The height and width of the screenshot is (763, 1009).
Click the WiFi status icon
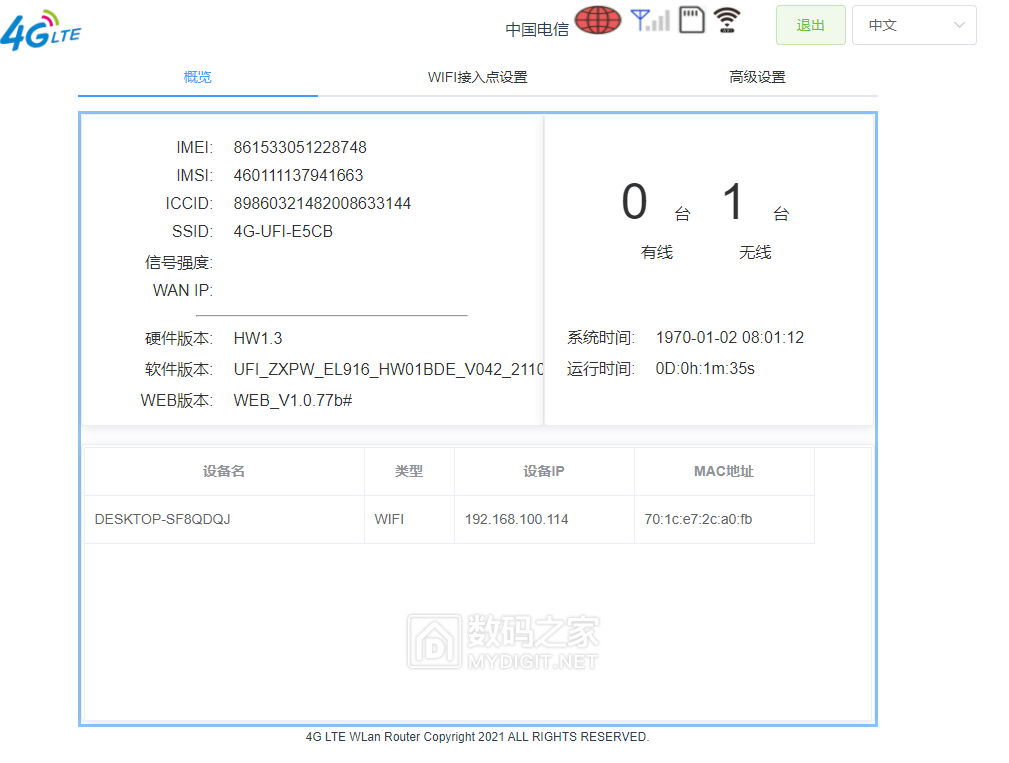[x=727, y=20]
